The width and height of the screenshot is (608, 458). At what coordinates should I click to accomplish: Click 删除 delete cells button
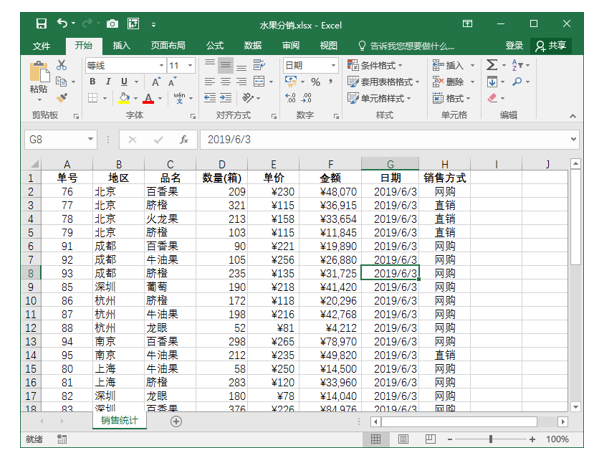pyautogui.click(x=454, y=82)
